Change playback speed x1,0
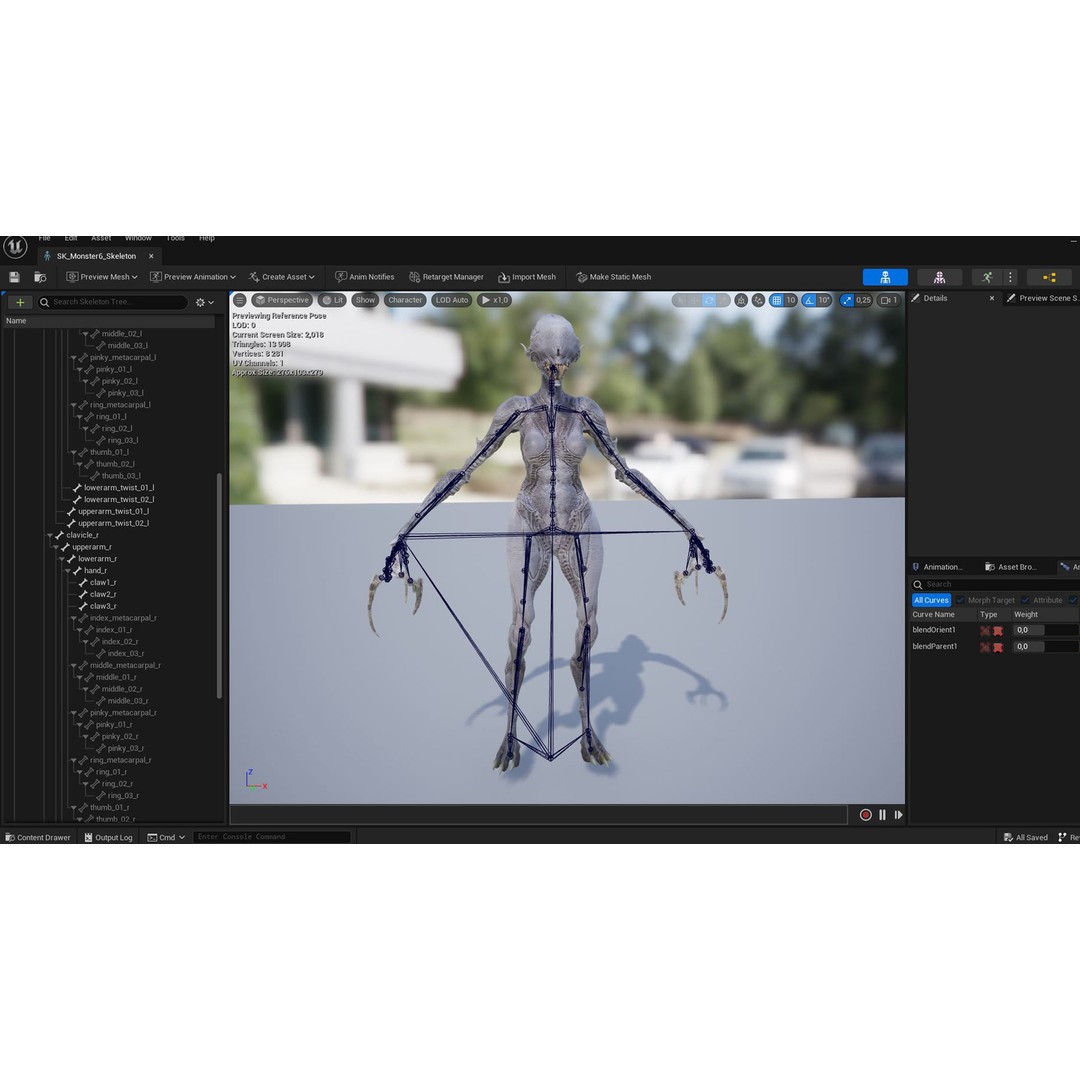1080x1080 pixels. click(x=495, y=300)
